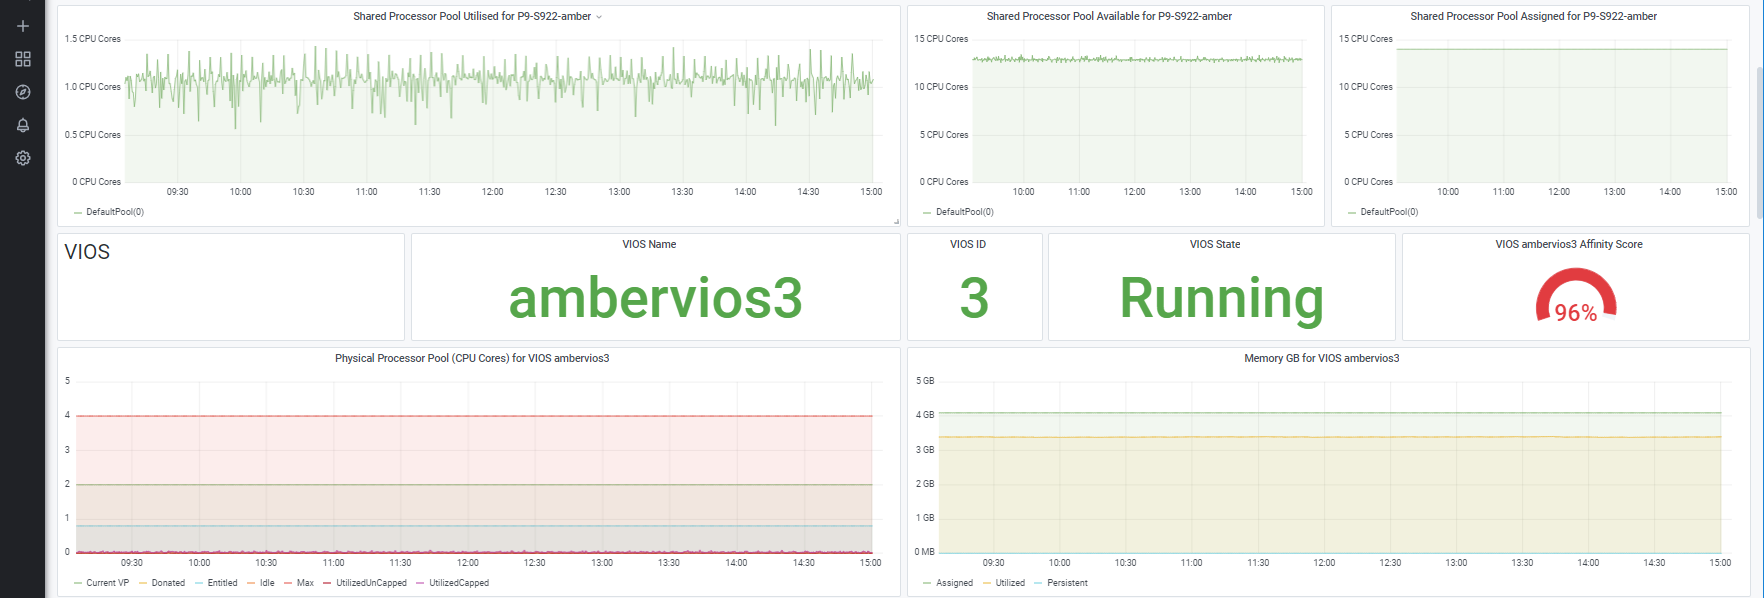The height and width of the screenshot is (598, 1764).
Task: Open Shared Processor Pool Available panel title
Action: (1109, 16)
